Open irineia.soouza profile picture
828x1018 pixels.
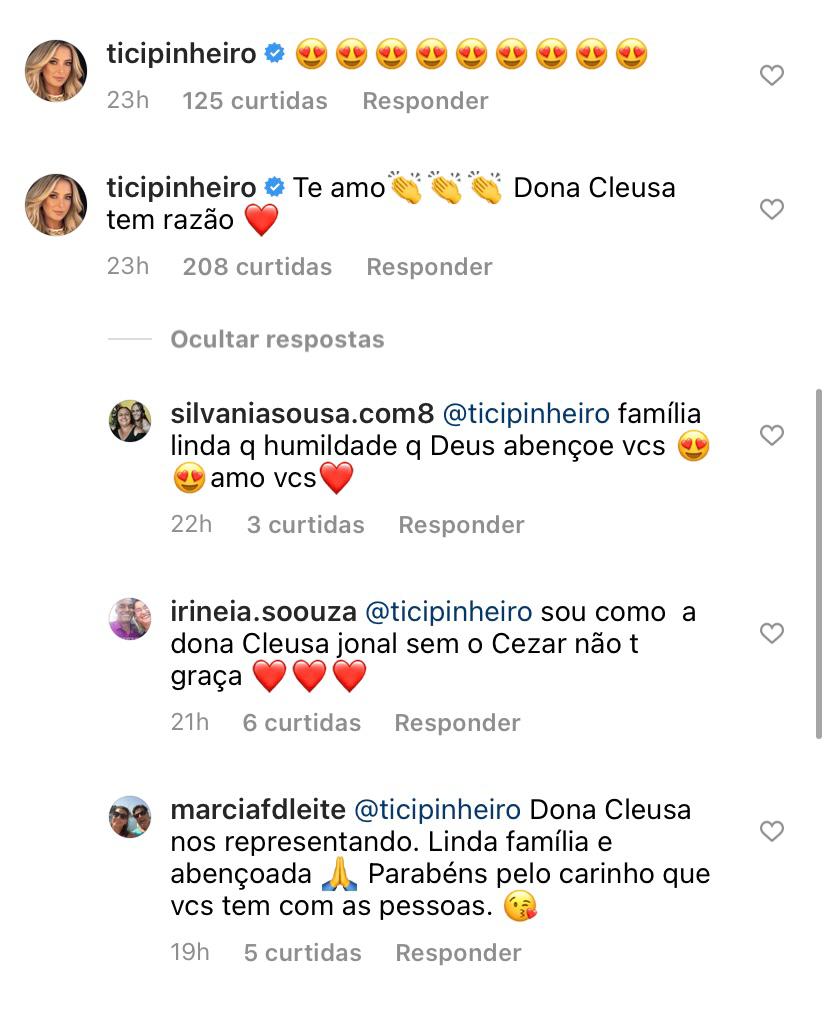coord(130,619)
